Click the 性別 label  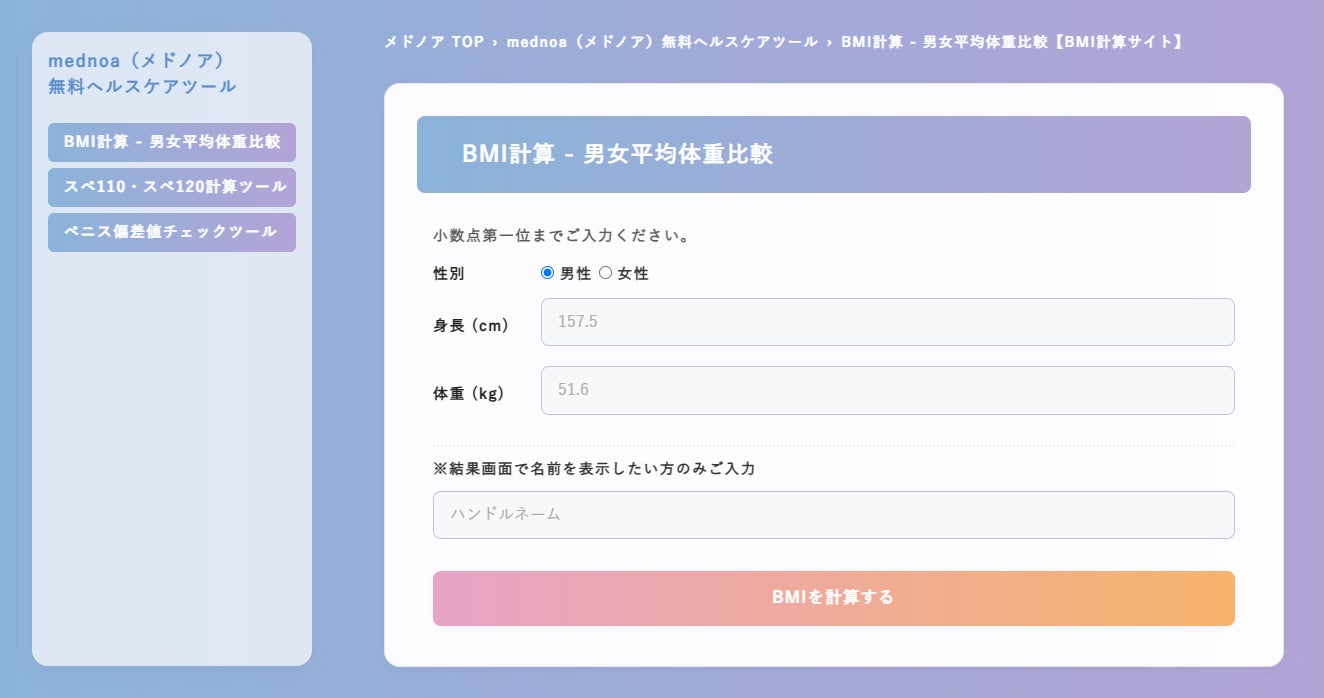(x=449, y=274)
